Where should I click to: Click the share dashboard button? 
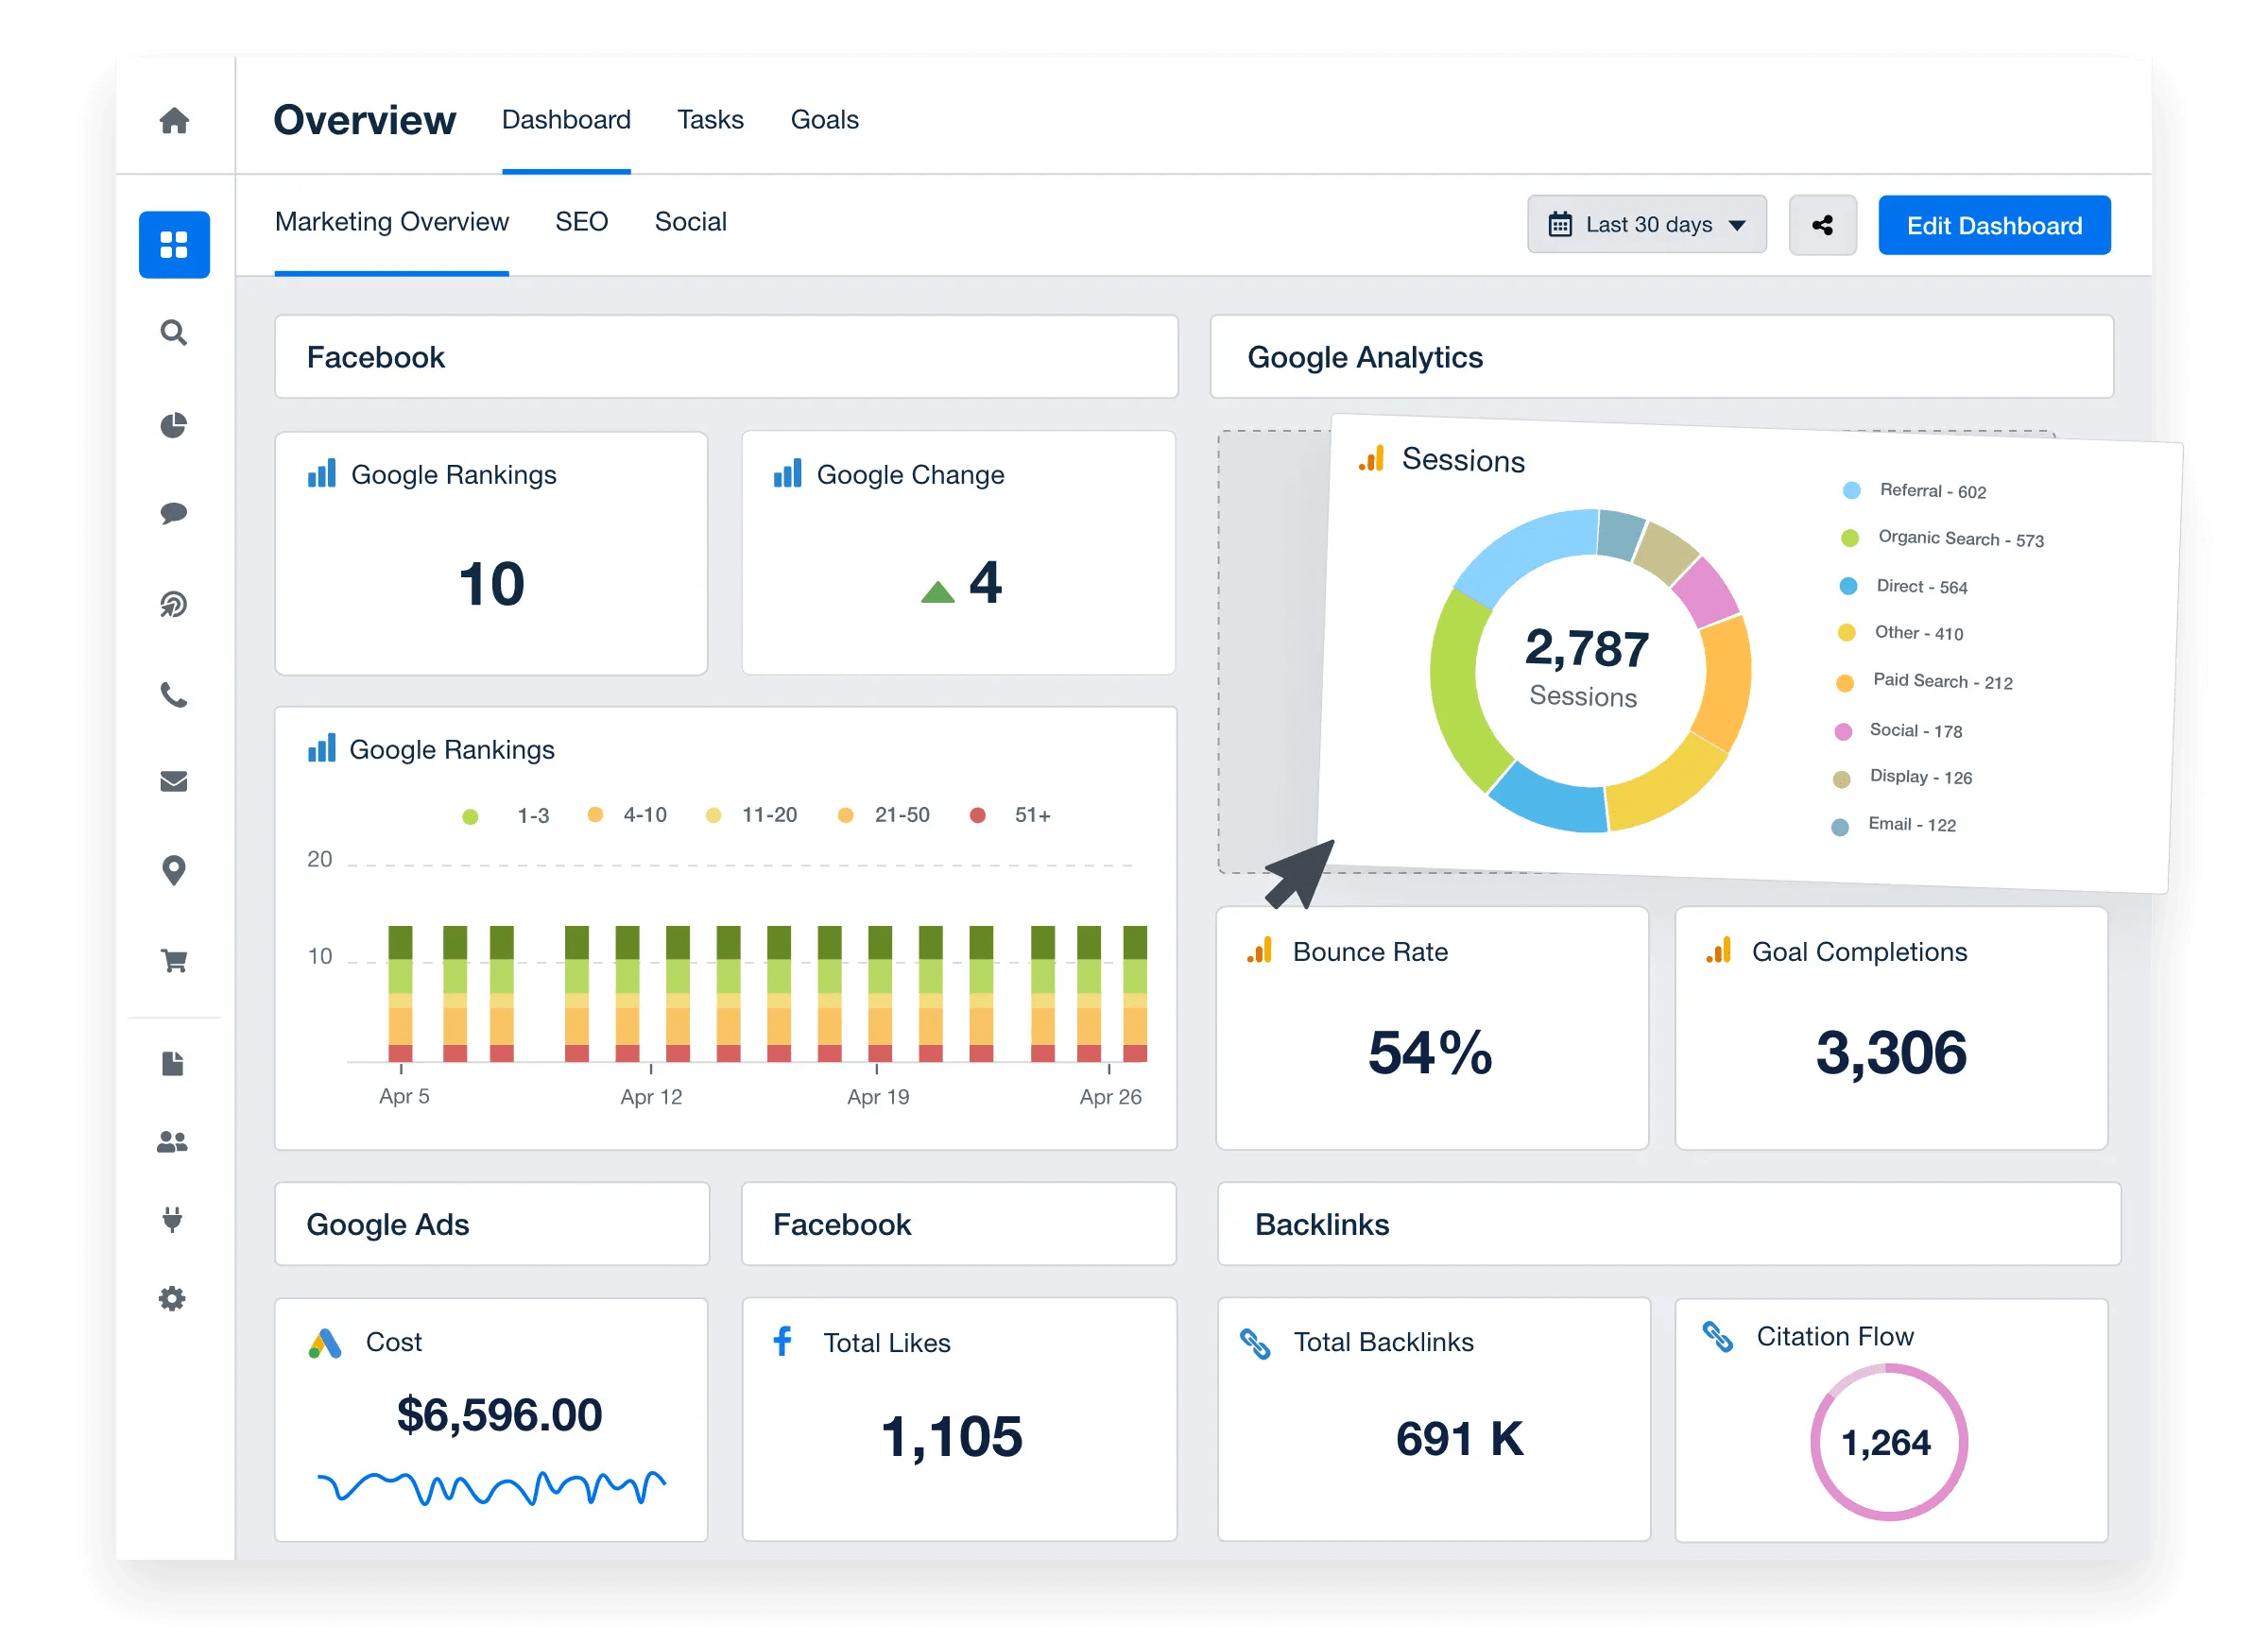click(1822, 225)
